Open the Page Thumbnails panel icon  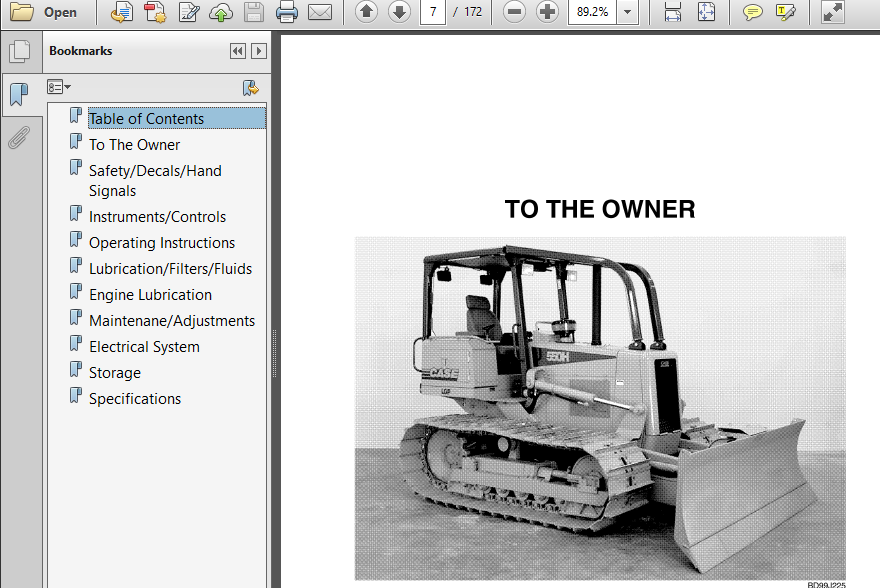(x=20, y=52)
